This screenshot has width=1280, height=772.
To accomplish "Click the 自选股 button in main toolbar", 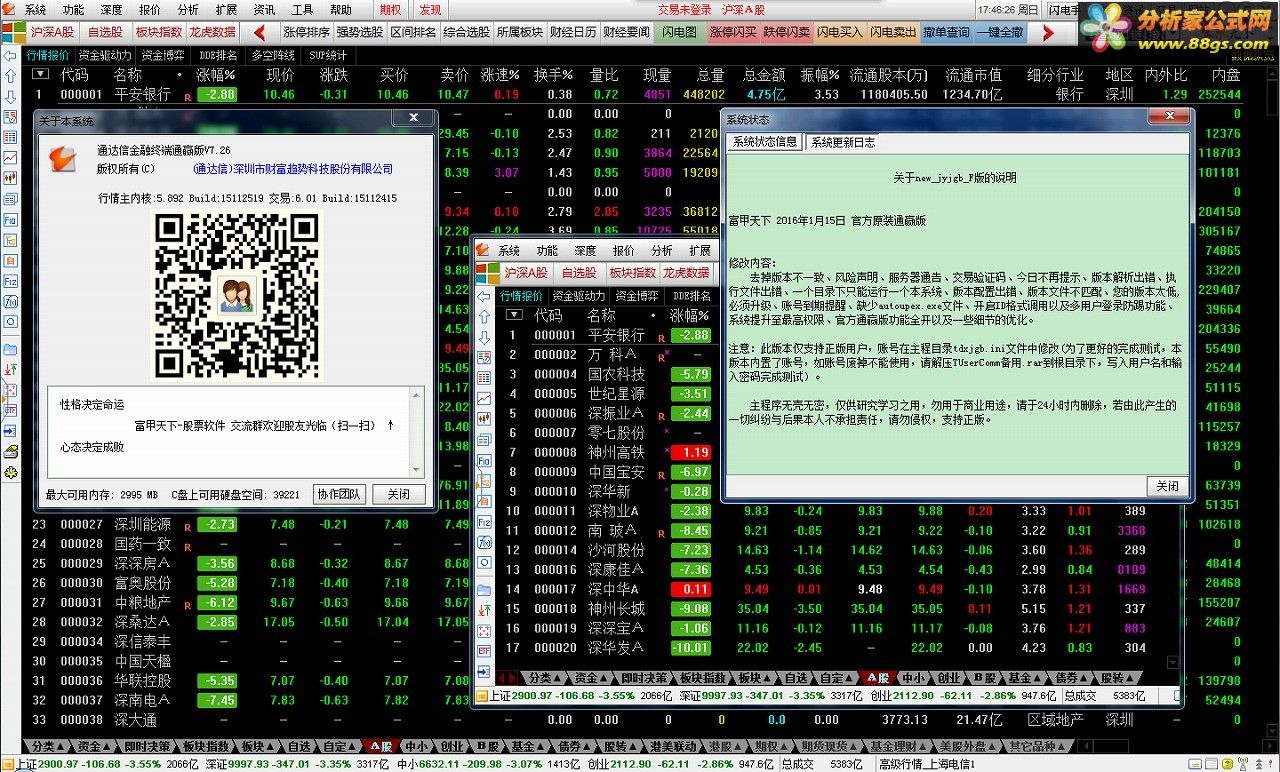I will (x=105, y=32).
